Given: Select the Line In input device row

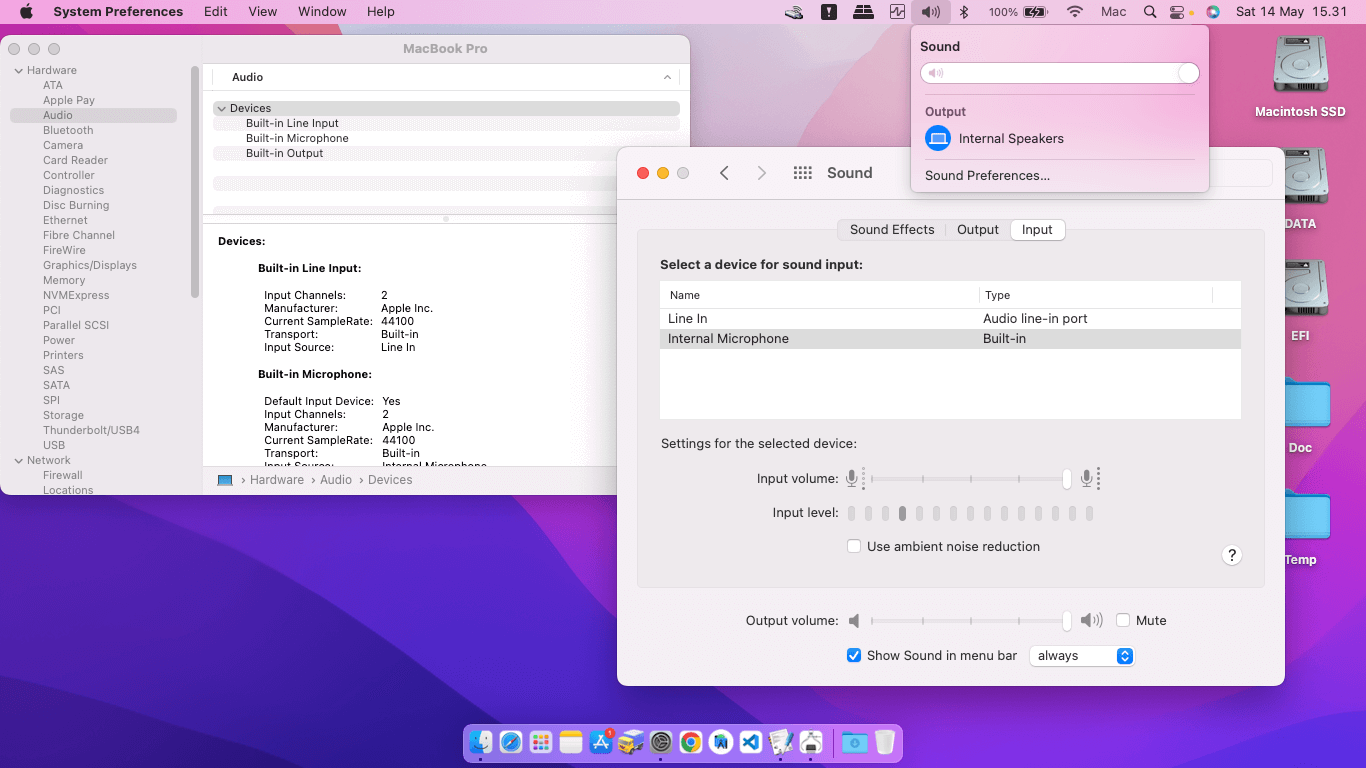Looking at the screenshot, I should click(950, 319).
